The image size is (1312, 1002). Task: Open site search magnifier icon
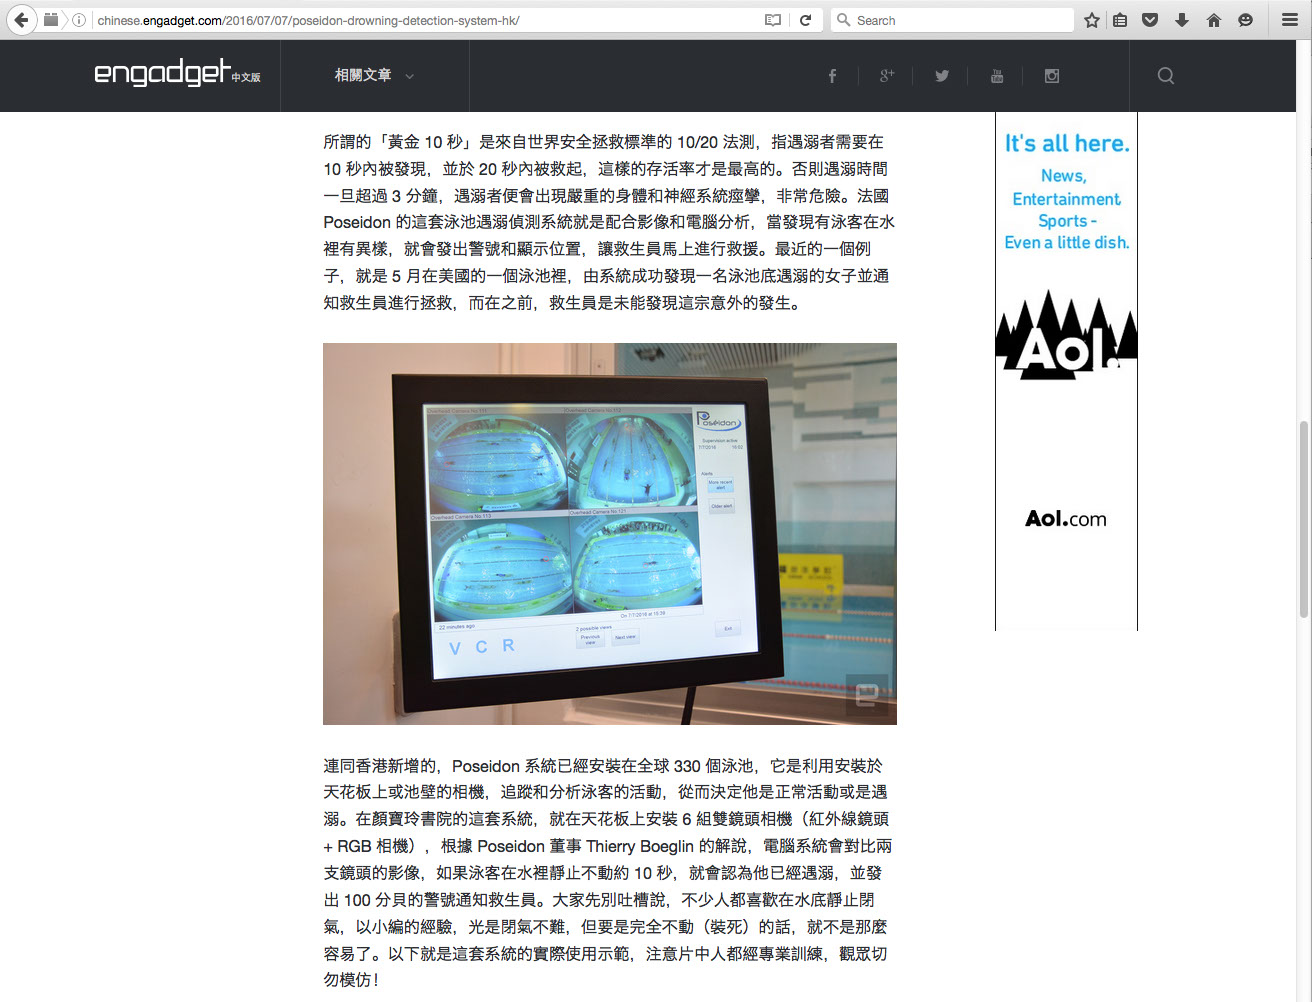[1165, 76]
